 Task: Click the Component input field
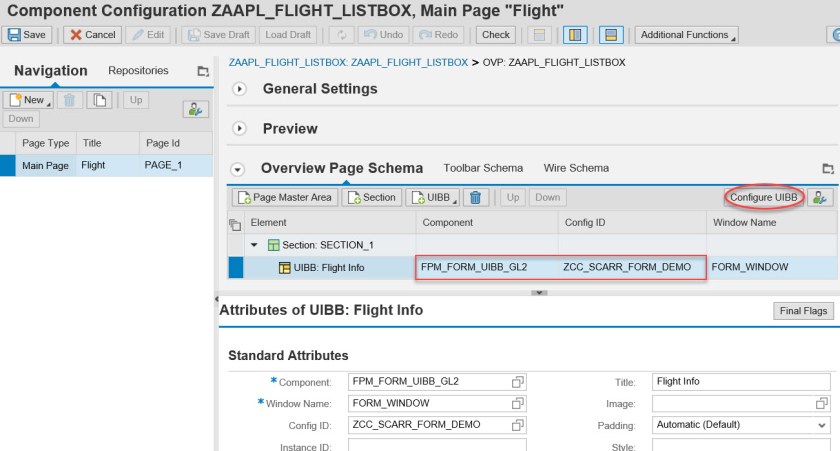pos(437,382)
